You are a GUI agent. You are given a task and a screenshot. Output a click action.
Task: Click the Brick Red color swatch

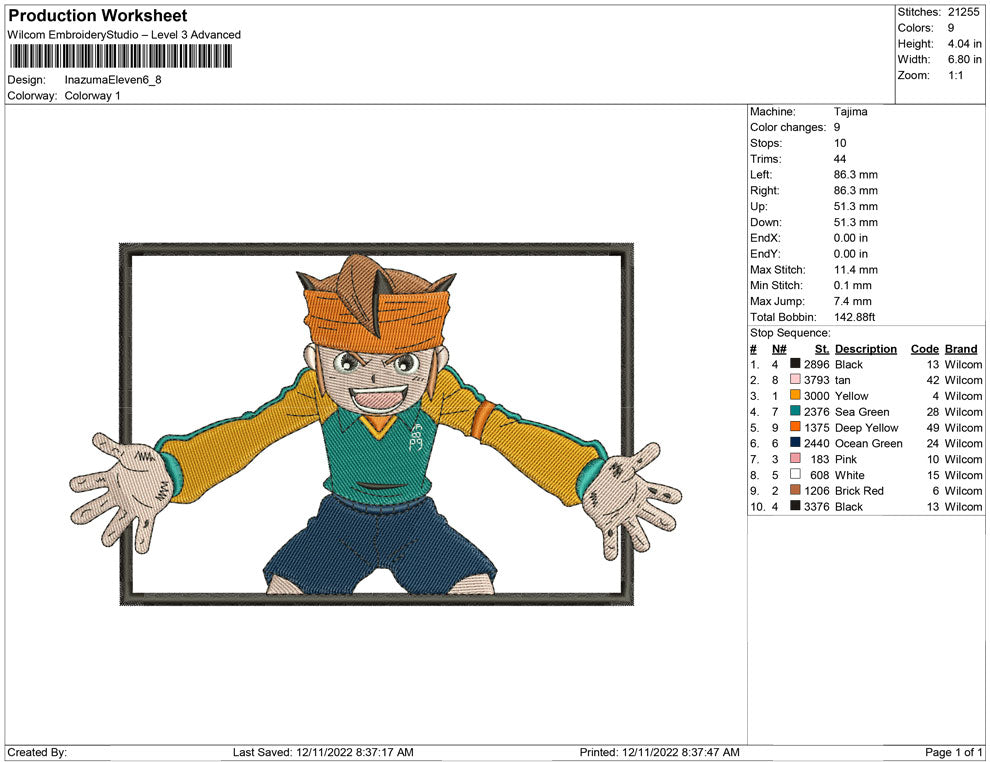pyautogui.click(x=795, y=490)
